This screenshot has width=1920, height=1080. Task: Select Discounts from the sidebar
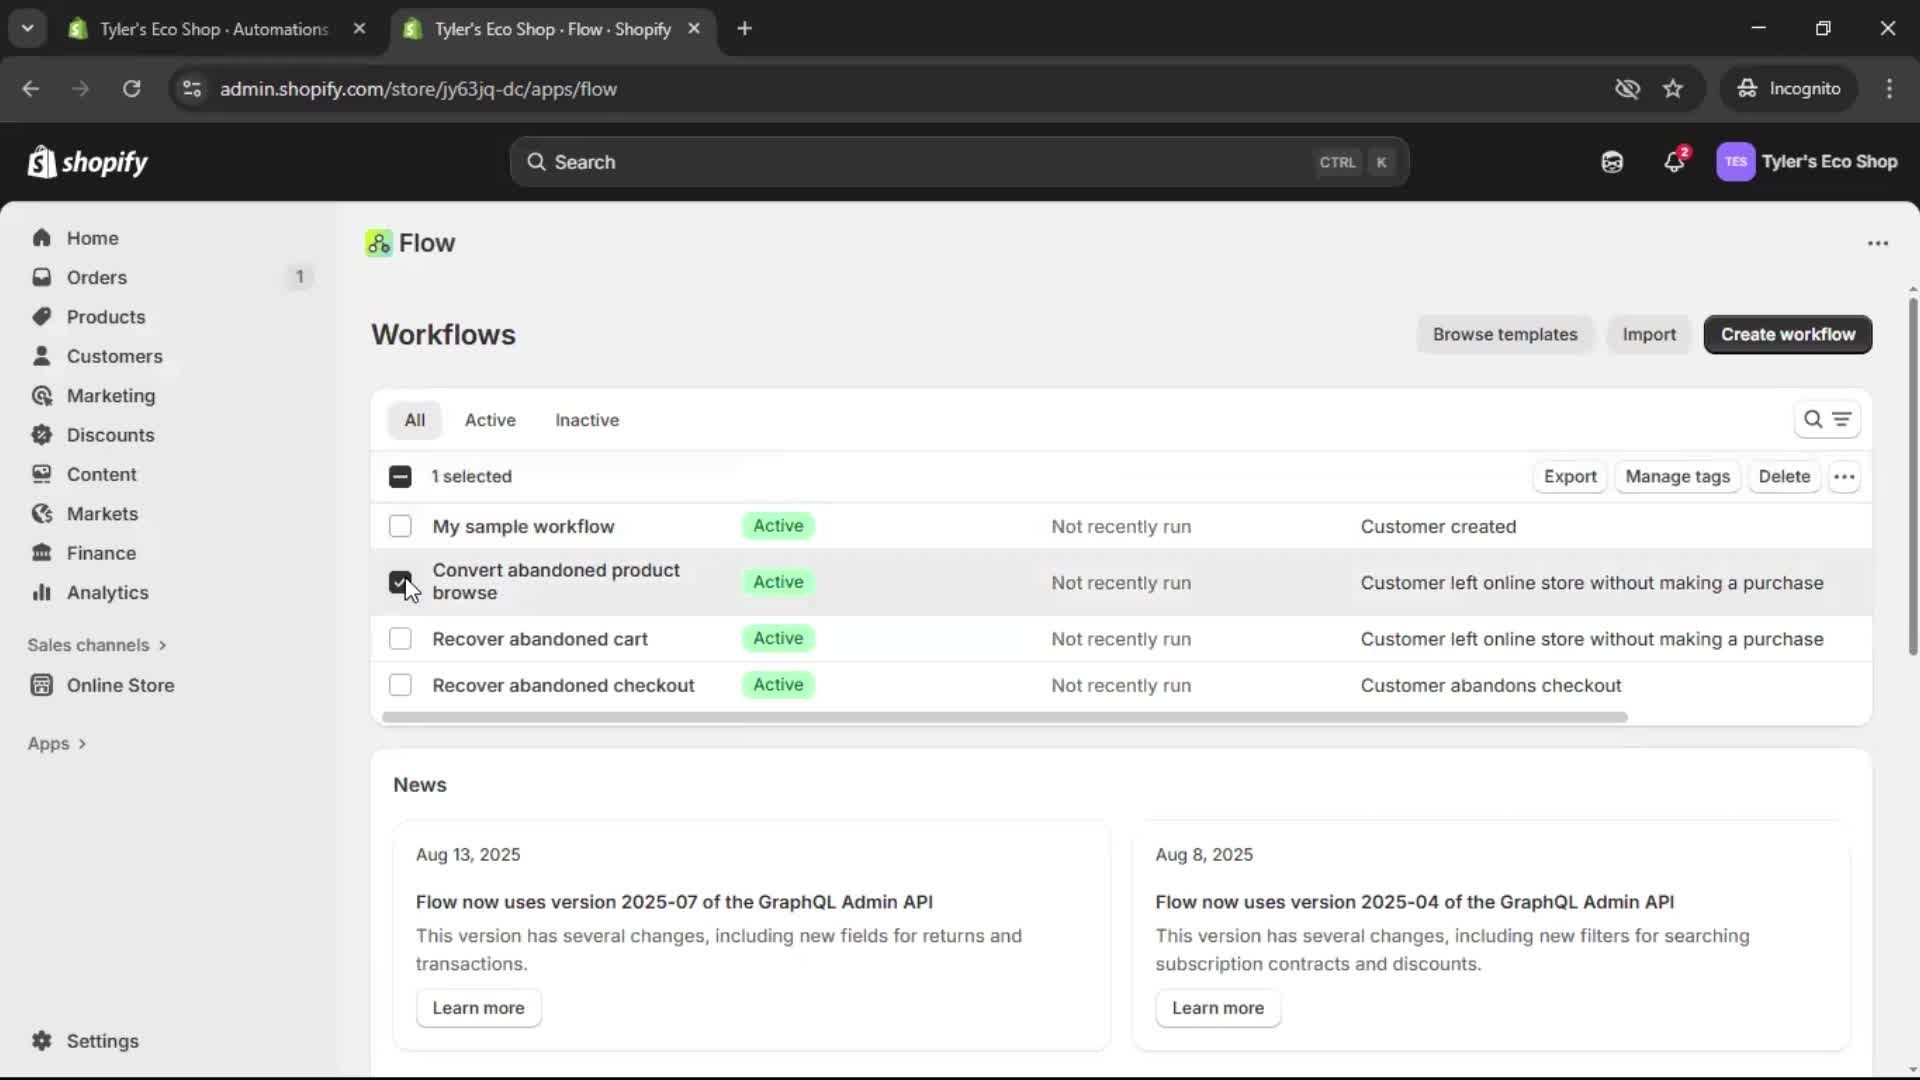(112, 435)
